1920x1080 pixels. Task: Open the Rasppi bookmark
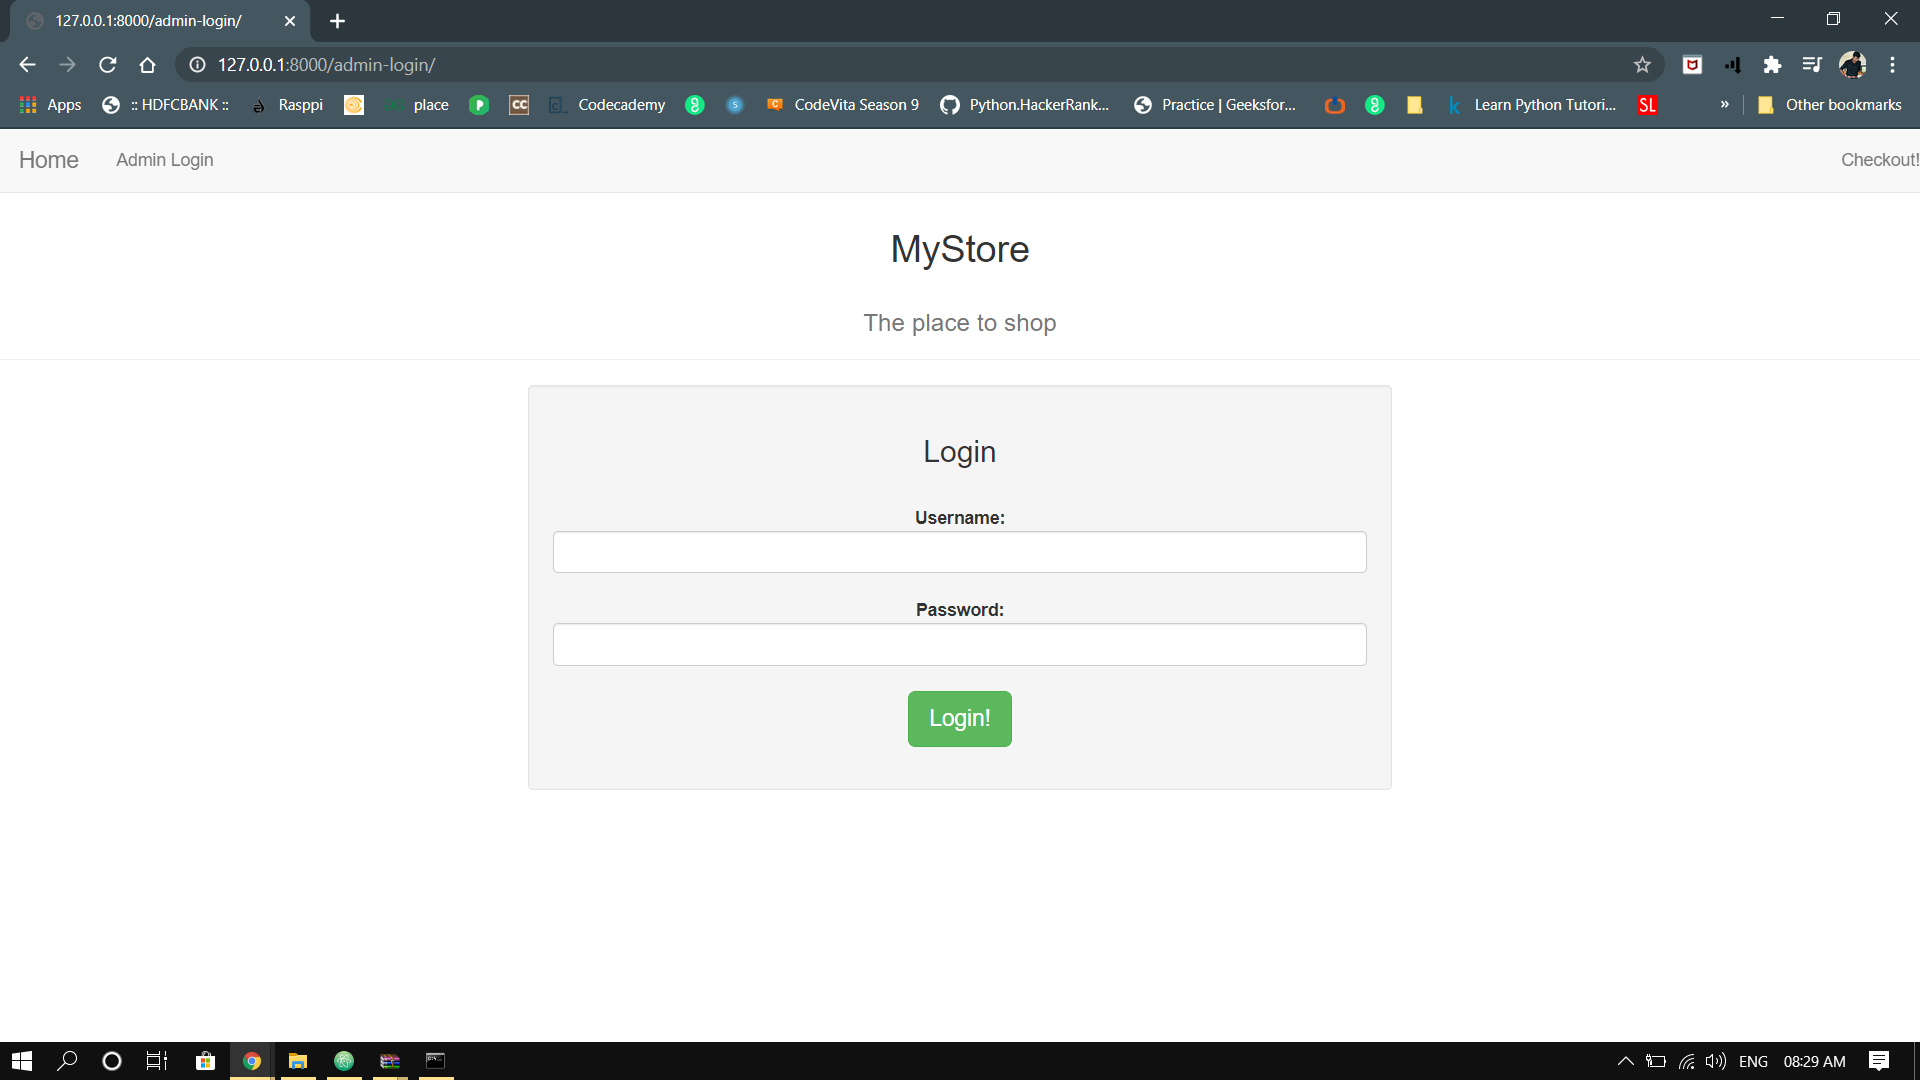(x=300, y=104)
